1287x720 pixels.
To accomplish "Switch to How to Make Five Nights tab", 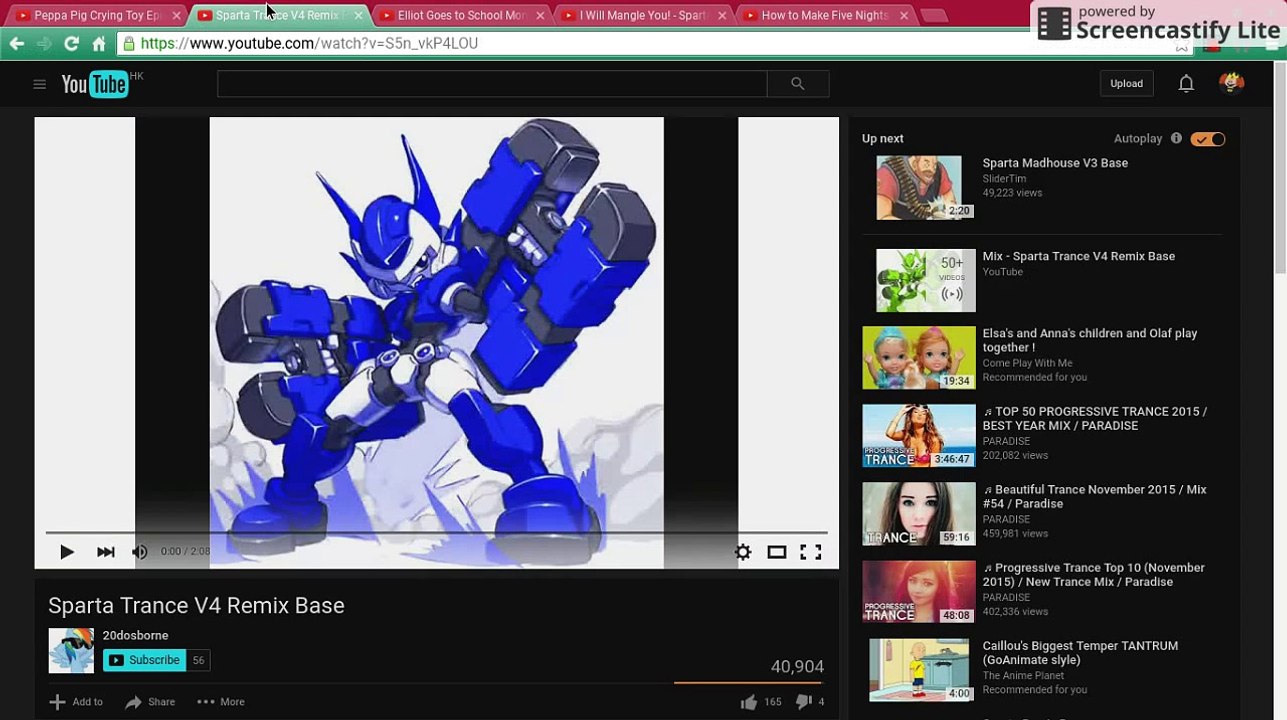I will click(x=825, y=15).
